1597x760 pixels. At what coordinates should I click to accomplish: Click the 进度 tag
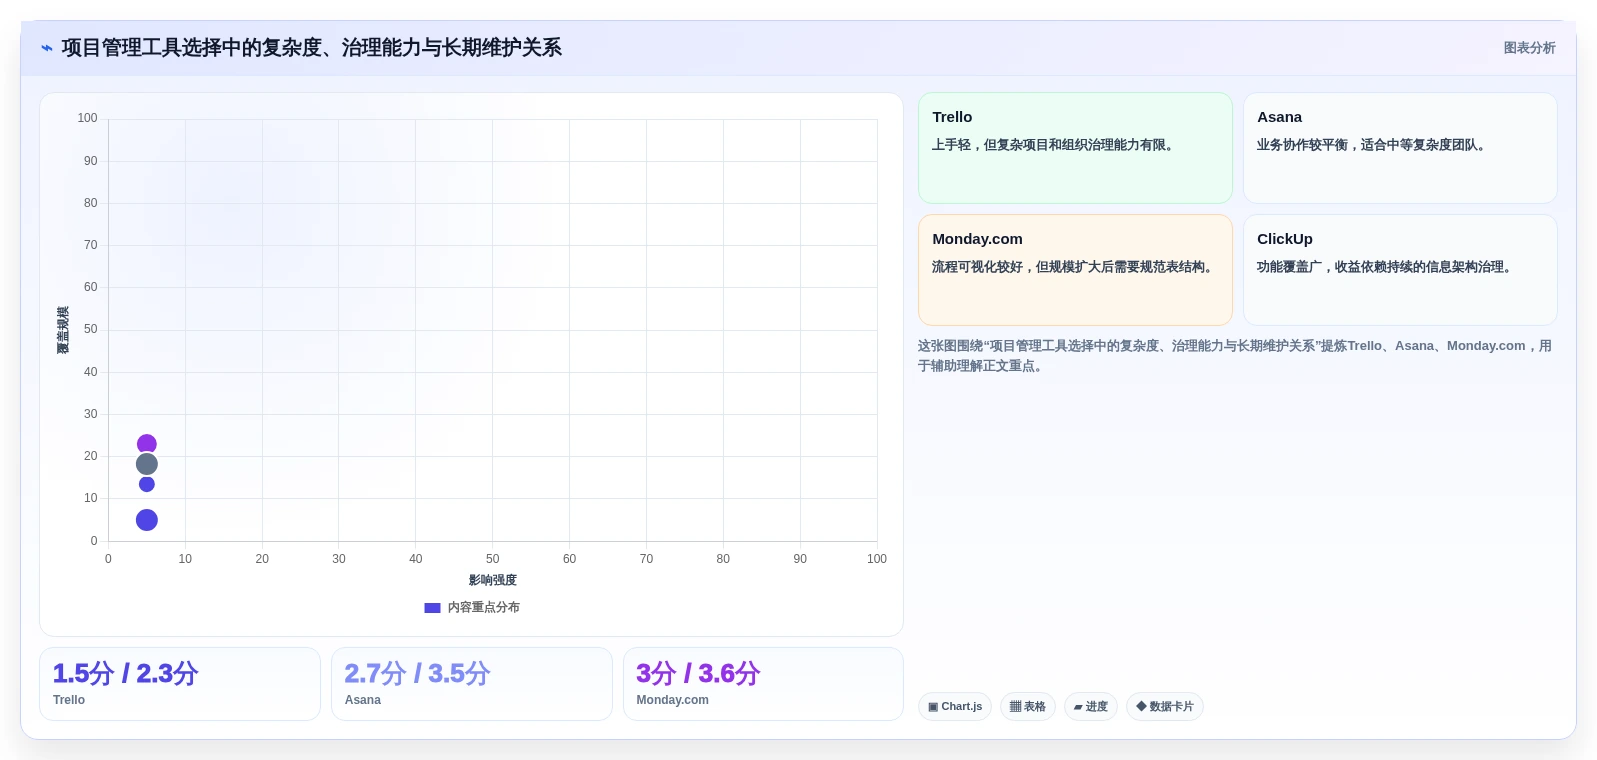pyautogui.click(x=1091, y=706)
